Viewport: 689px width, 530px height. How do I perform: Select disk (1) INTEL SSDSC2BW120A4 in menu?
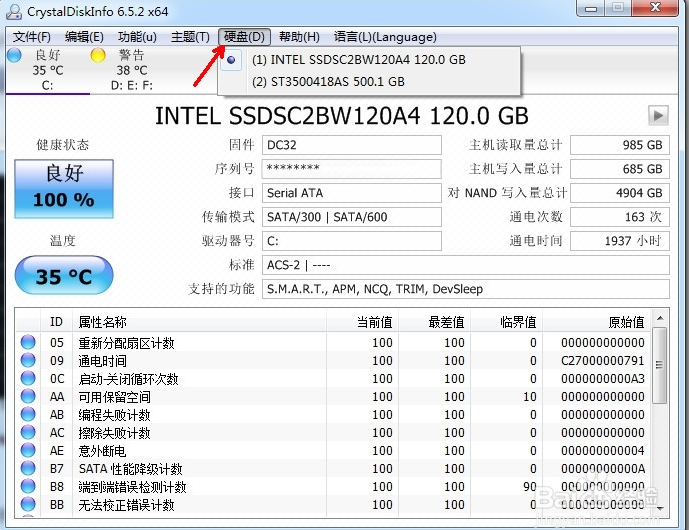pos(370,60)
